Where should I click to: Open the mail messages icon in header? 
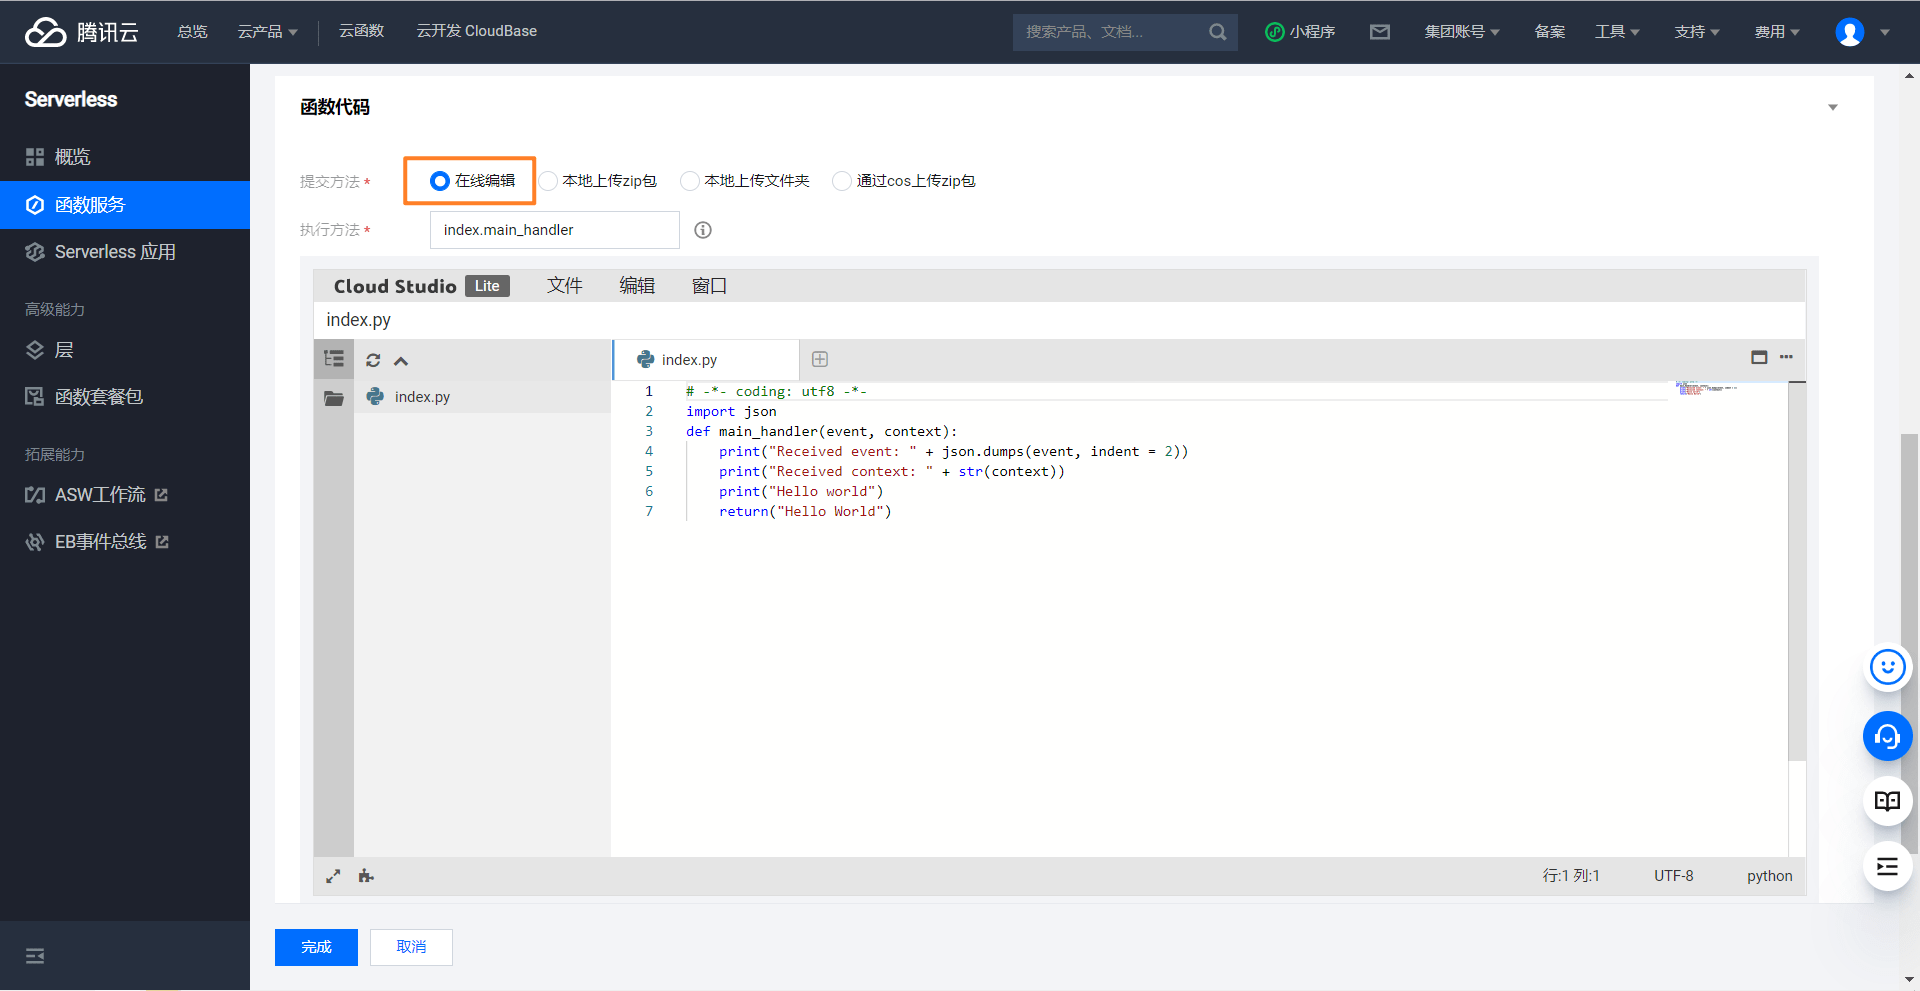[x=1380, y=32]
